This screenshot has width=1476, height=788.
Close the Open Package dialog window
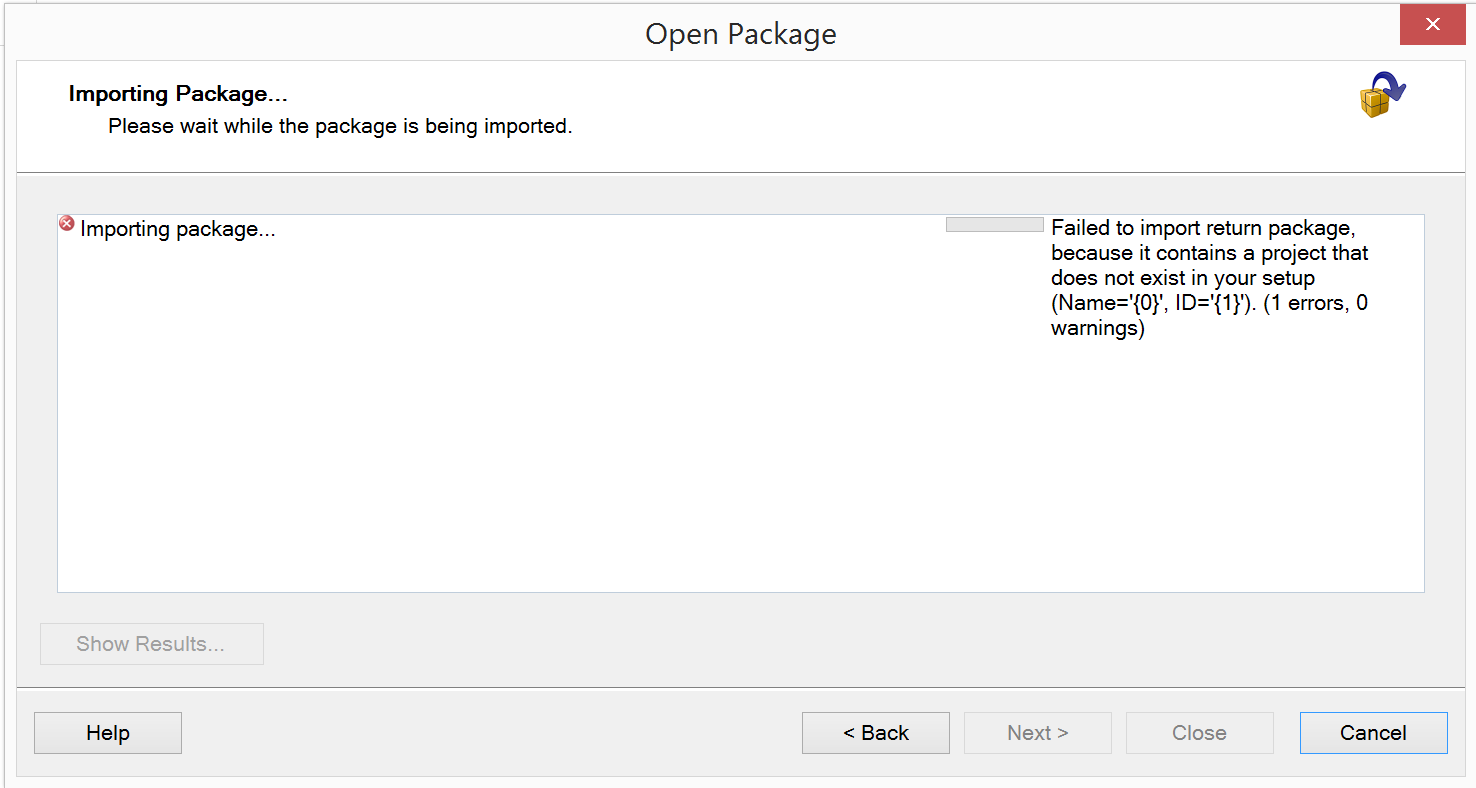click(x=1432, y=25)
